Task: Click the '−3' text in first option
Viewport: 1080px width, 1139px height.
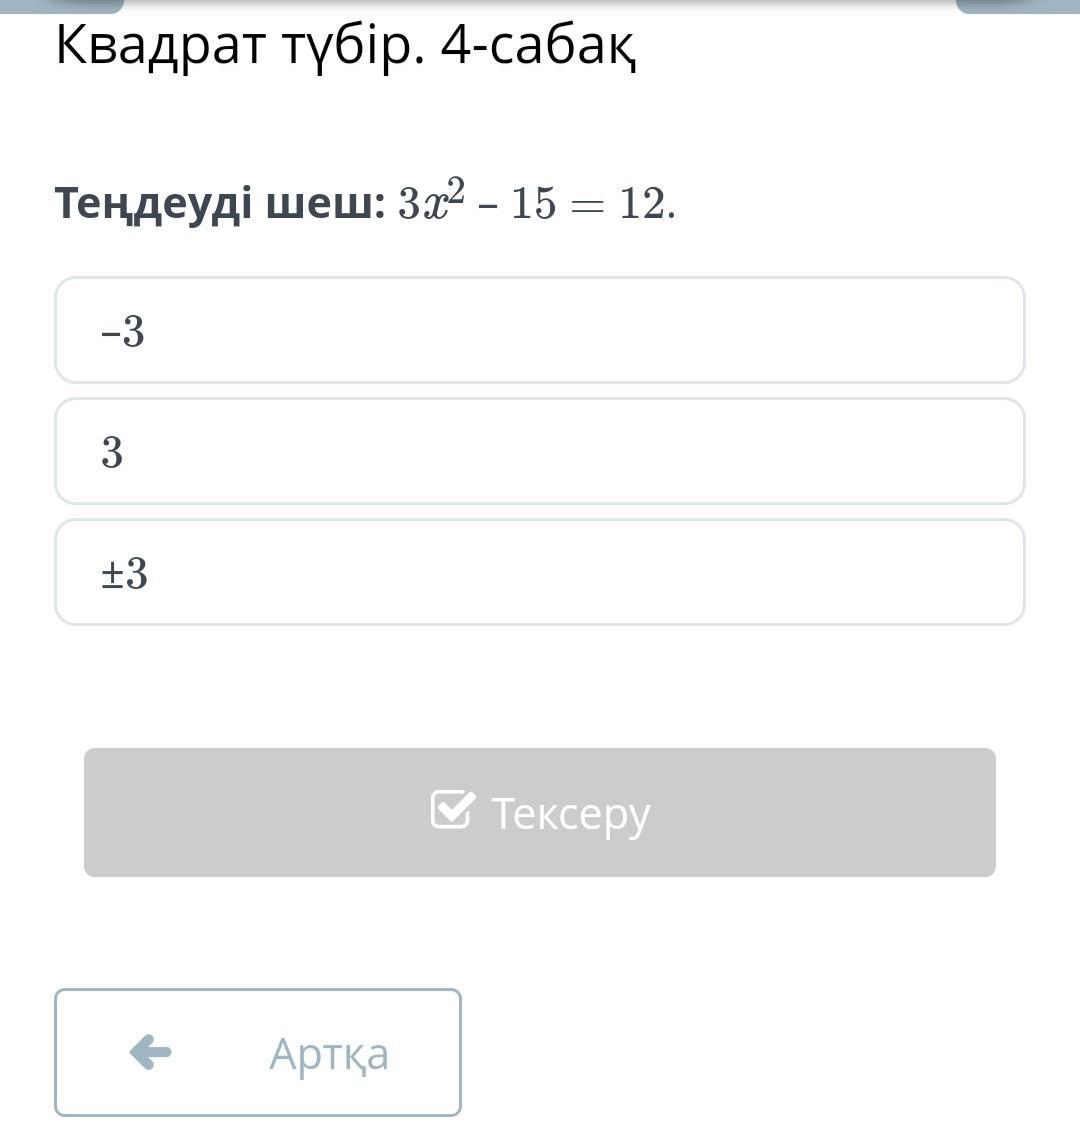Action: point(123,331)
